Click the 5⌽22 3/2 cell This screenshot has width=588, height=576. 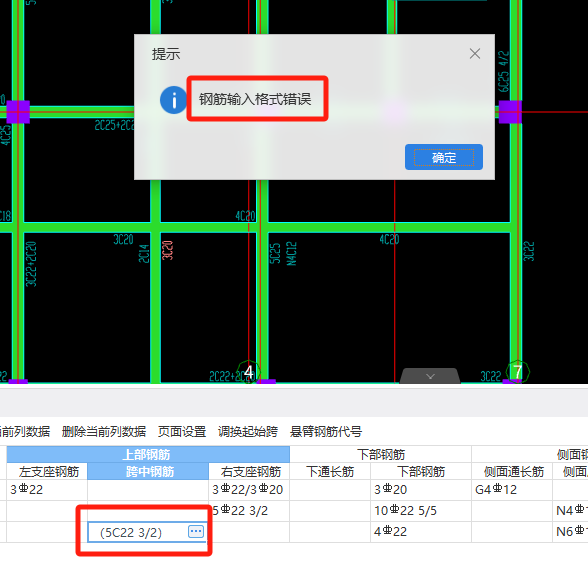[x=249, y=511]
